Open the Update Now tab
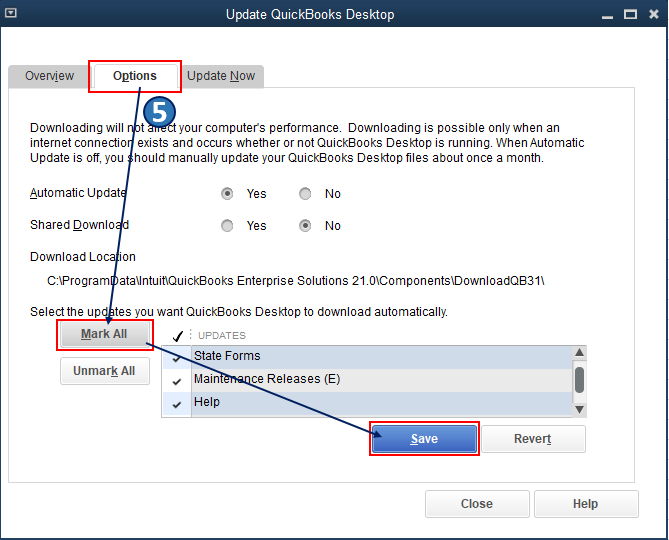 click(221, 76)
